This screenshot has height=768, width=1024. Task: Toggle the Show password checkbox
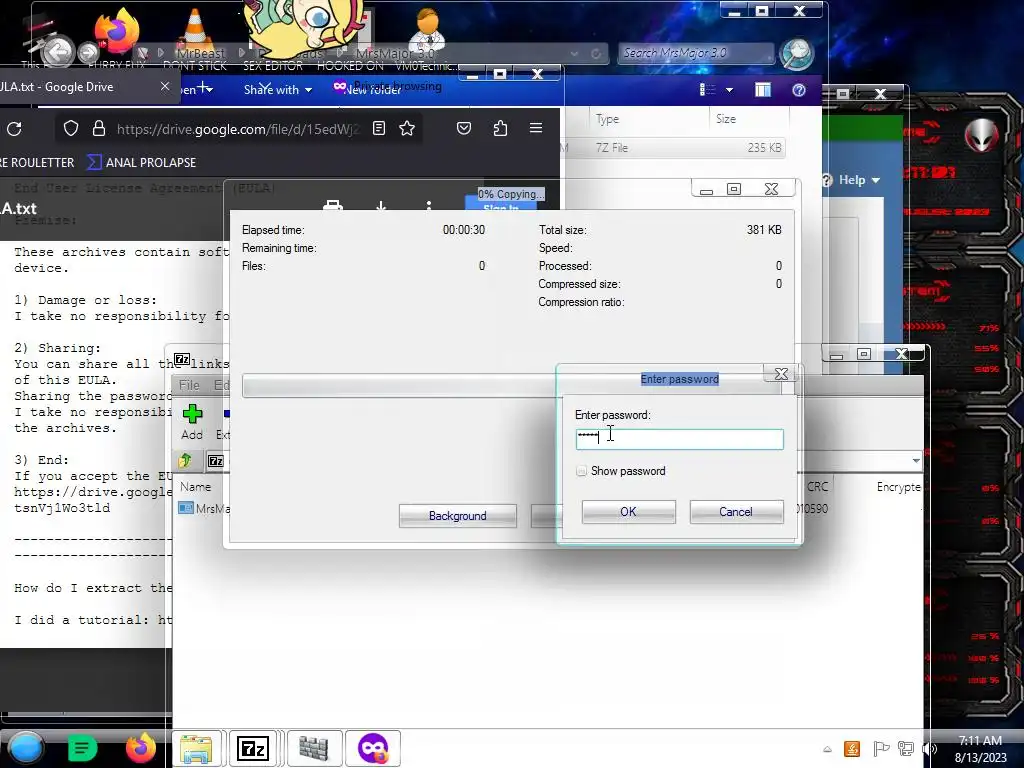(x=581, y=471)
